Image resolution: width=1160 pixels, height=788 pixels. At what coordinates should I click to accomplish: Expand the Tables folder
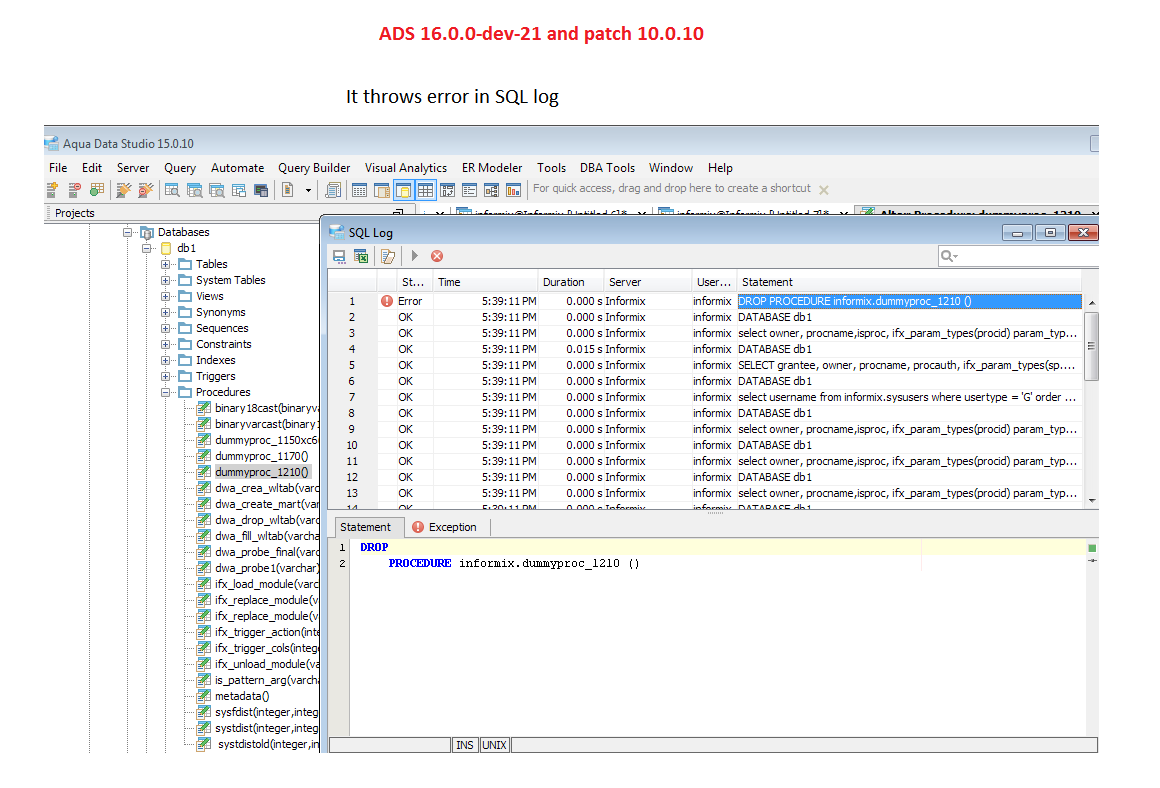point(166,264)
